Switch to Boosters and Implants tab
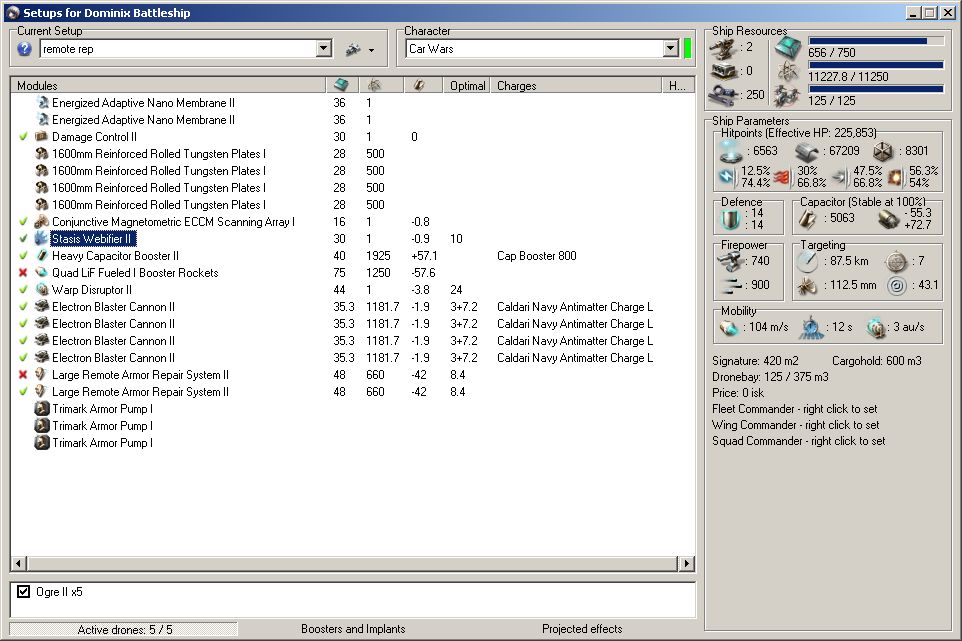This screenshot has height=641, width=962. [x=353, y=629]
